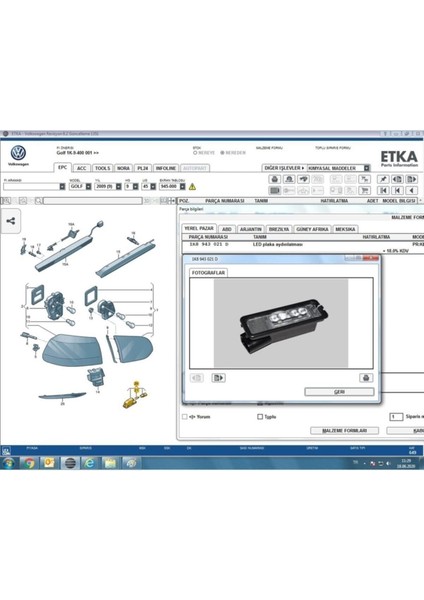Open the MODEL dropdown showing GOLF
This screenshot has width=424, height=600.
point(88,187)
